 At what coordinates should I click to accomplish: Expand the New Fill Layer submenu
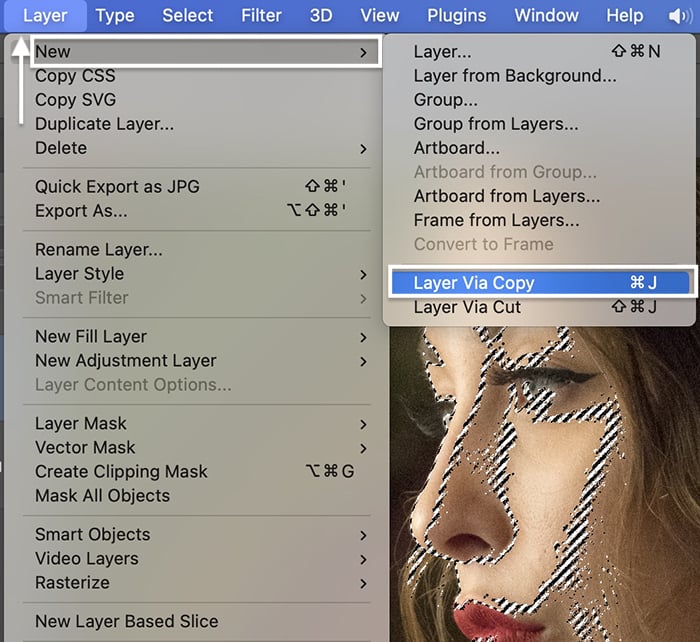click(196, 337)
